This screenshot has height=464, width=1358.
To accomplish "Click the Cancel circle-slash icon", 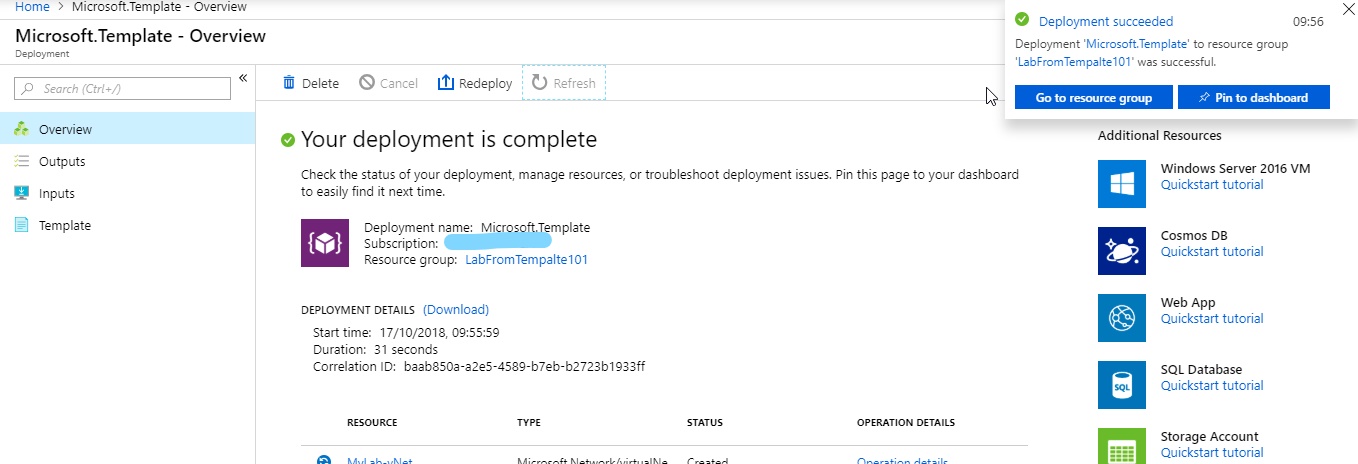I will [x=367, y=83].
